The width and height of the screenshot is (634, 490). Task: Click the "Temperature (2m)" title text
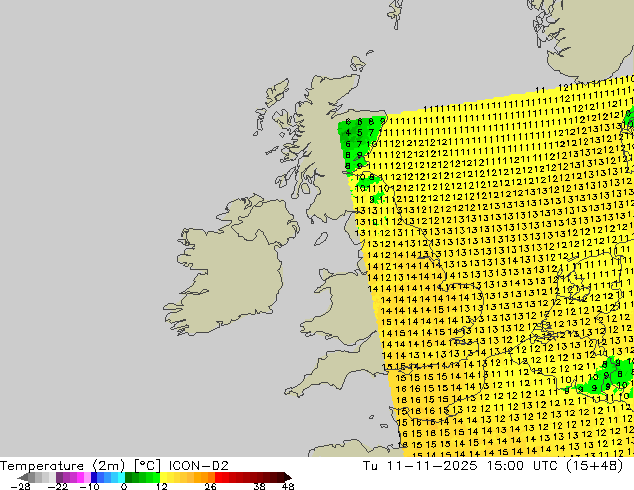[62, 466]
